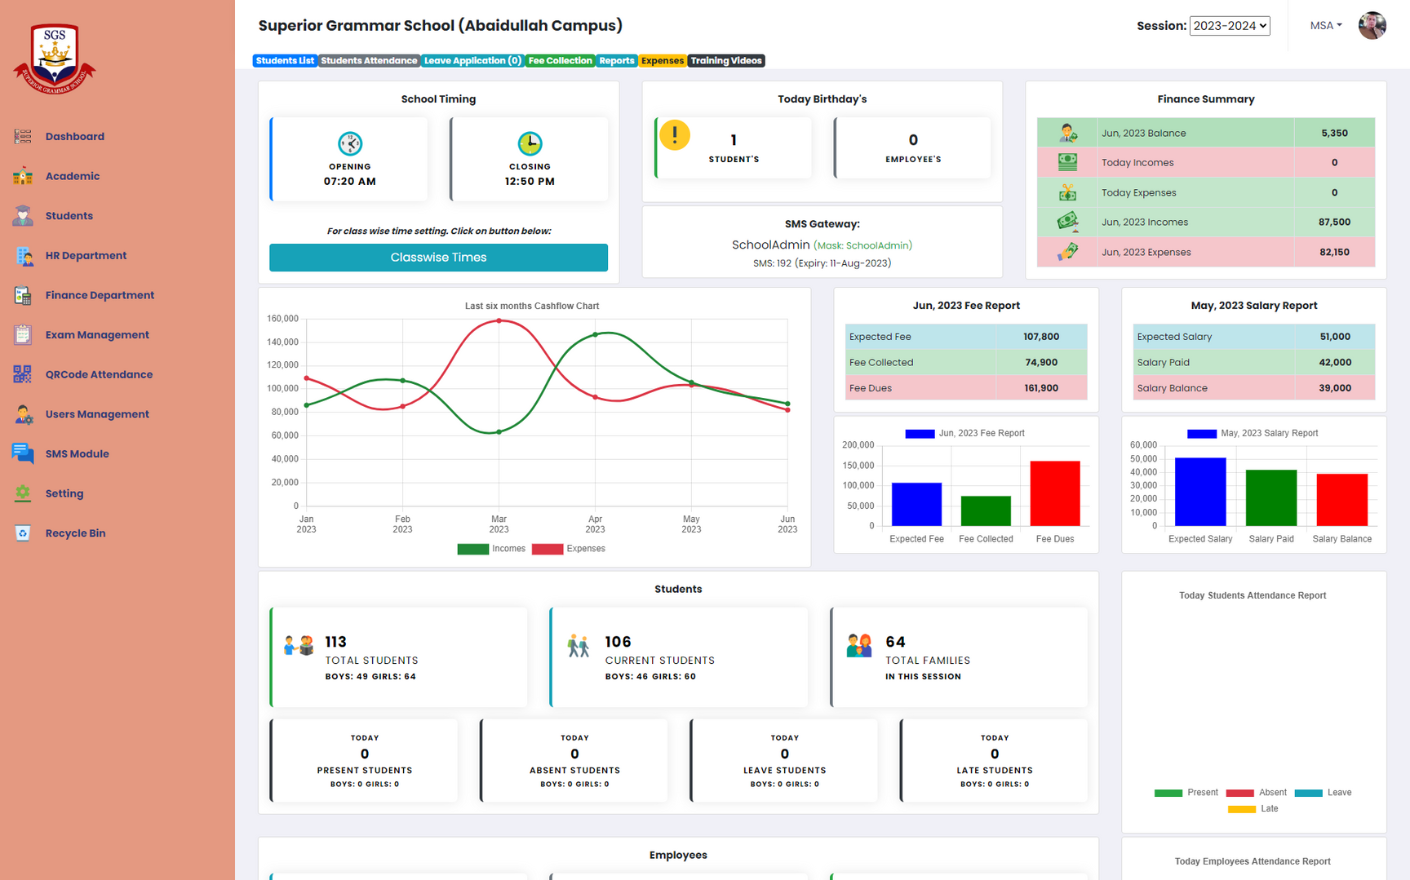Click the SMS Module sidebar icon
Viewport: 1410px width, 880px height.
(22, 453)
